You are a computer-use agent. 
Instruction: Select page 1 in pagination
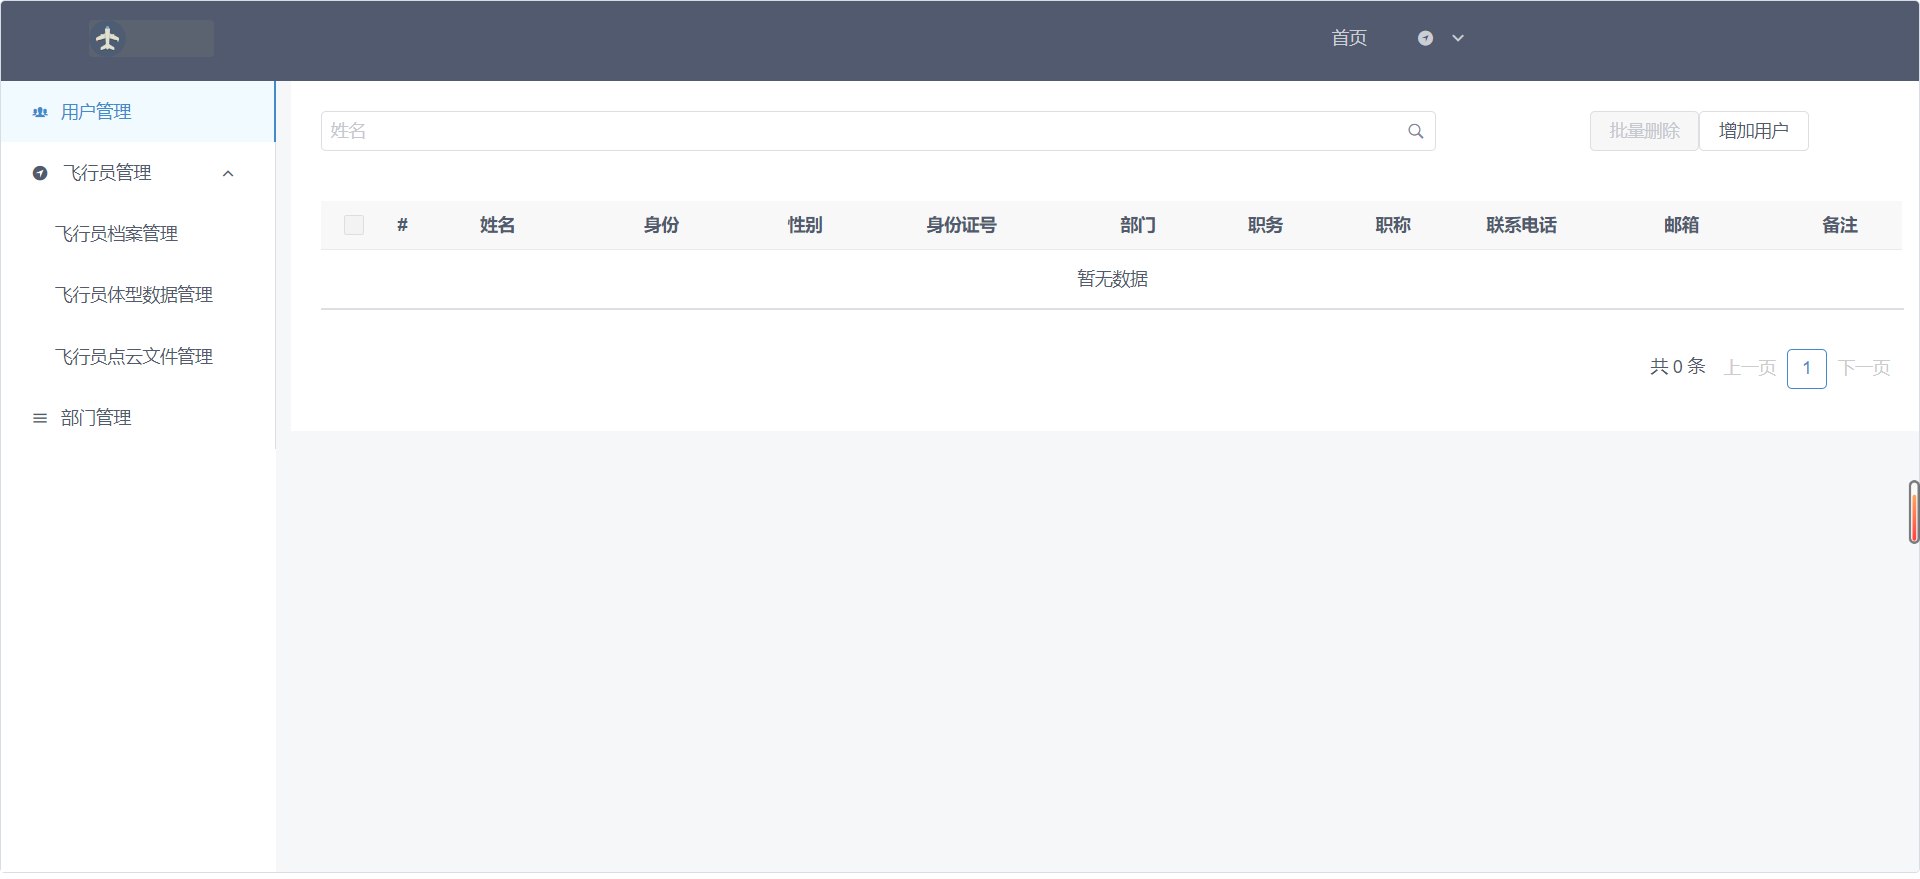[x=1807, y=368]
